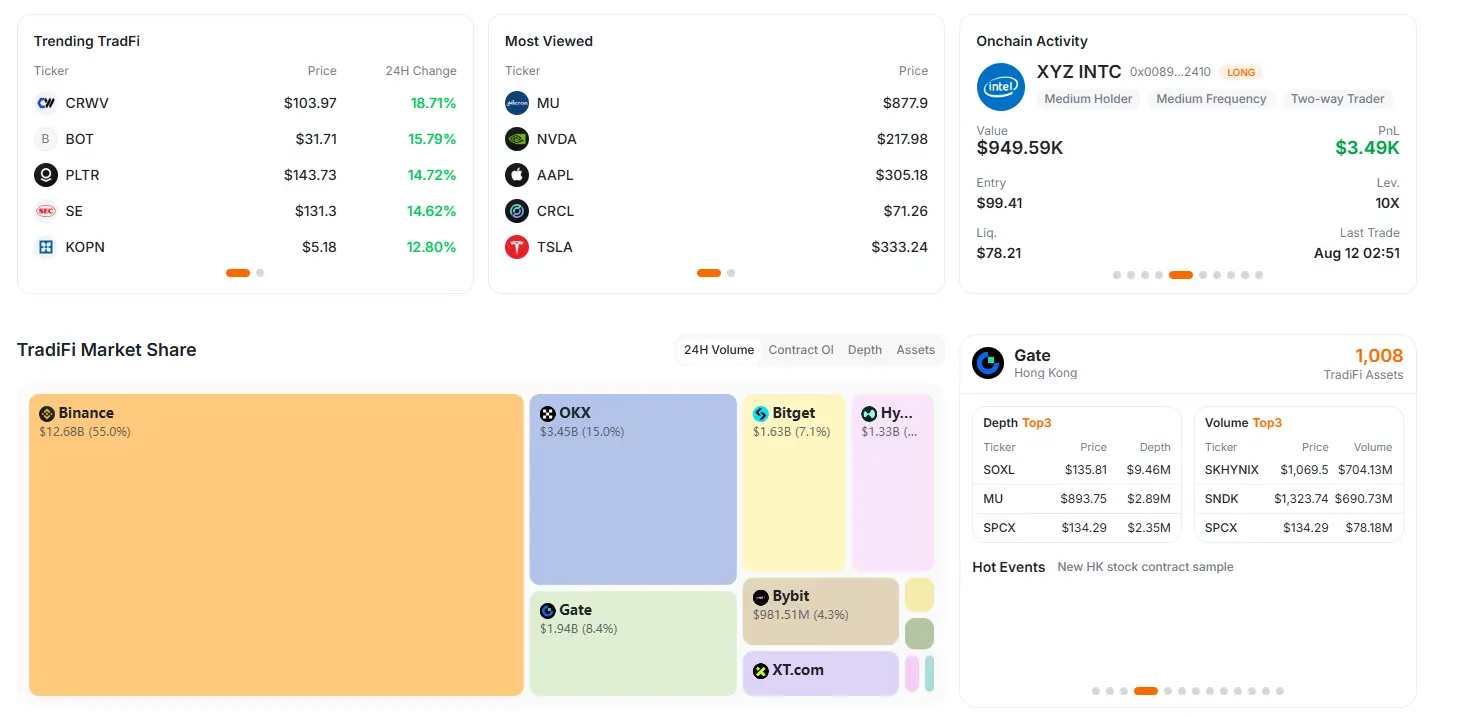
Task: Click the PLTR ticker logo icon
Action: point(46,175)
